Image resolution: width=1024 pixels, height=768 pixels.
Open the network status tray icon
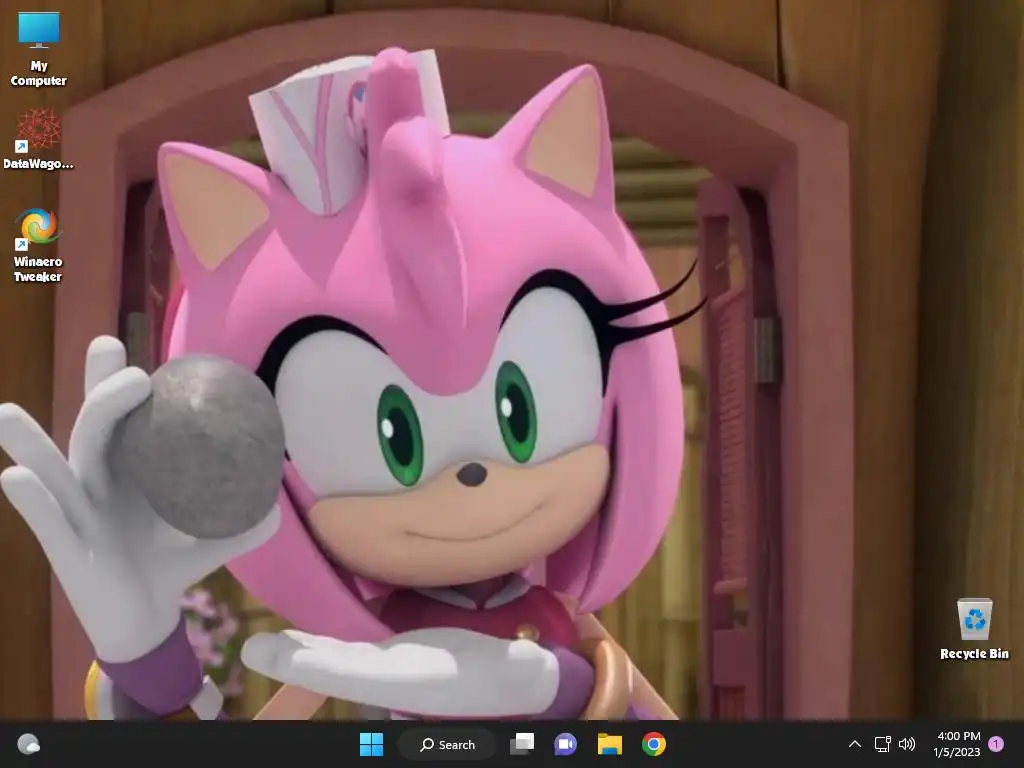pyautogui.click(x=882, y=744)
